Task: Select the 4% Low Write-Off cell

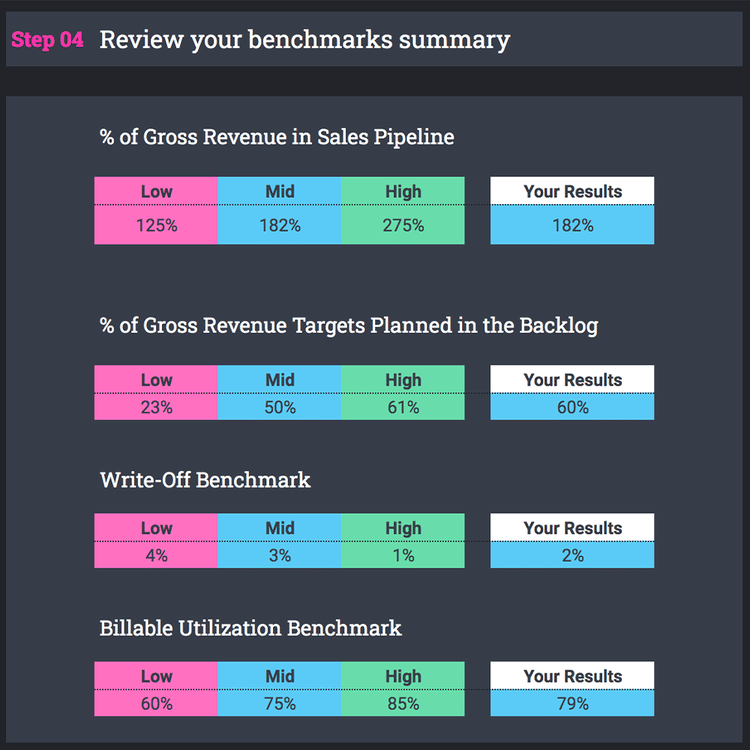Action: coord(156,555)
